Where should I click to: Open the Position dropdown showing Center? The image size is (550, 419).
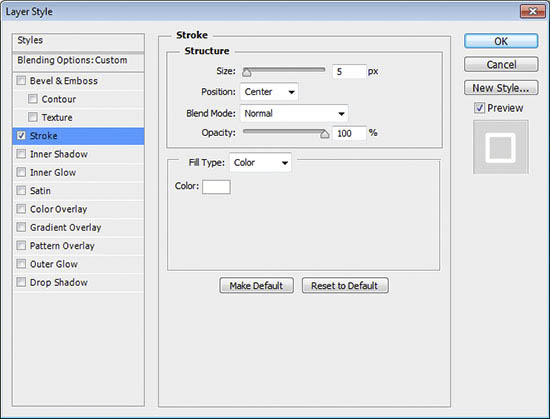(269, 92)
